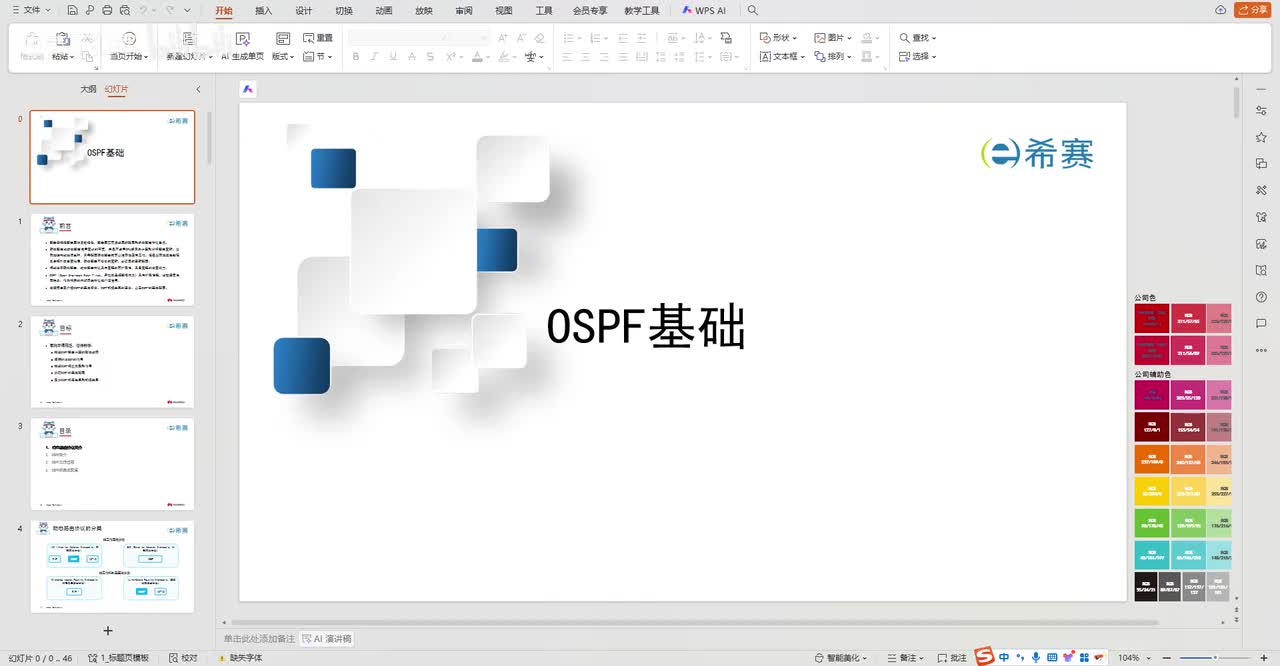Click the save icon in the quick access bar
This screenshot has width=1280, height=666.
point(73,10)
